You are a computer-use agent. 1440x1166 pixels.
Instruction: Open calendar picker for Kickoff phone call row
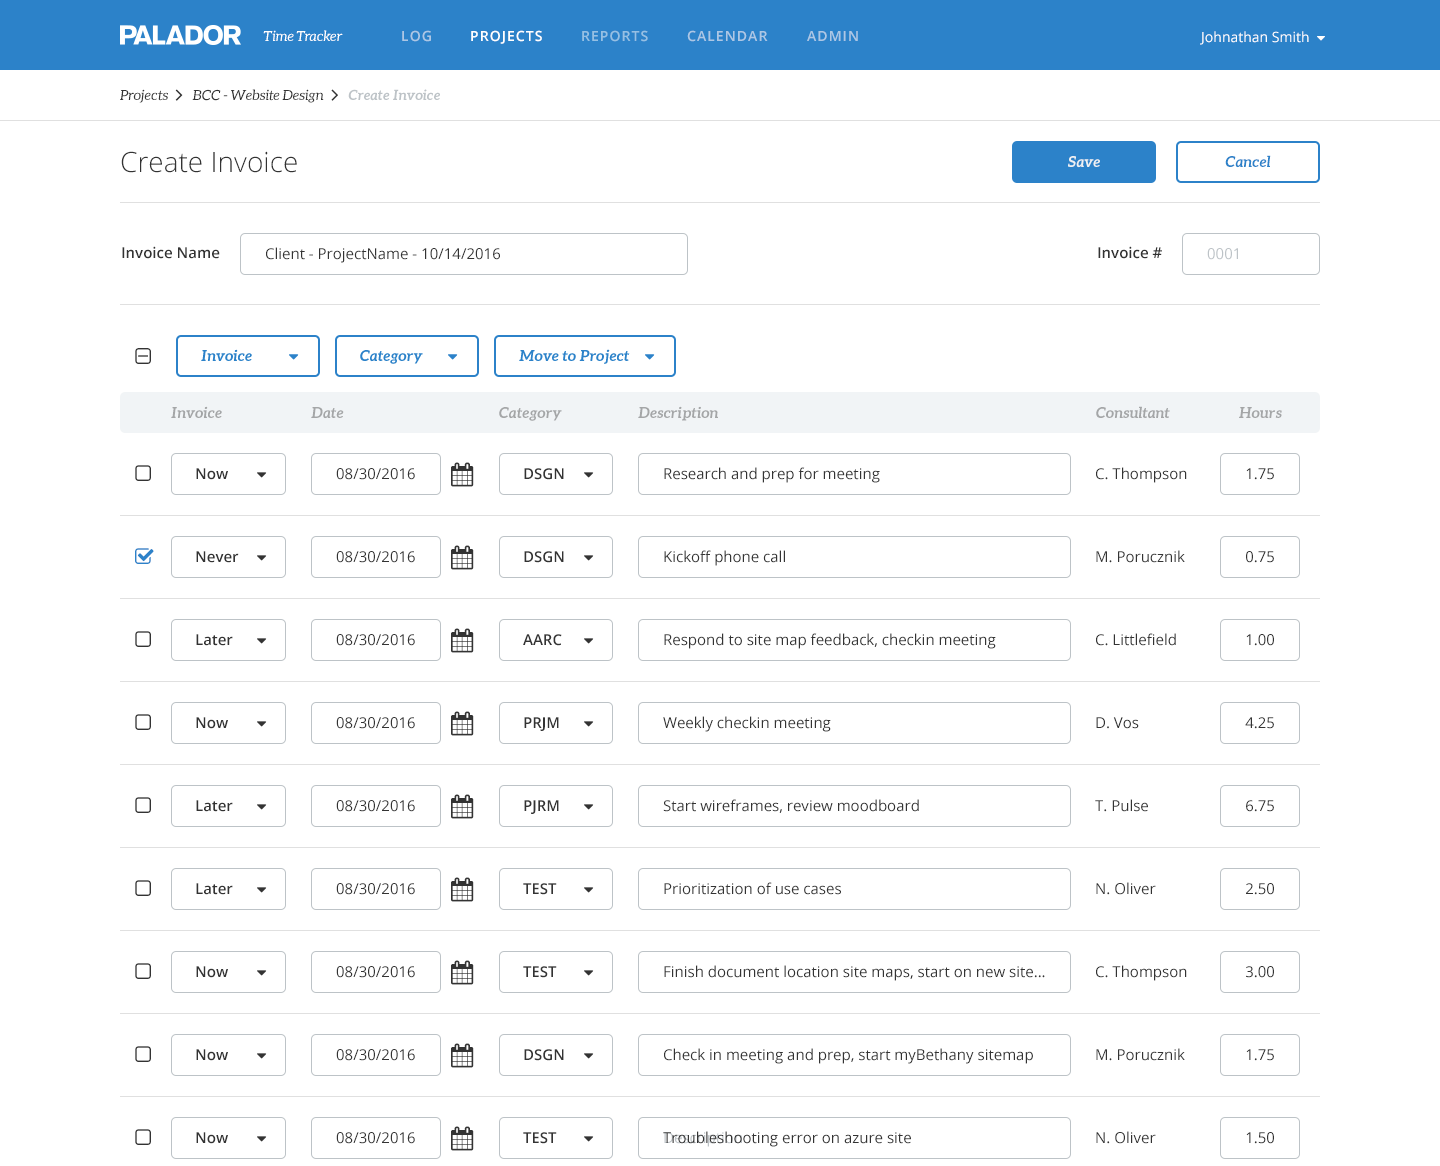462,557
